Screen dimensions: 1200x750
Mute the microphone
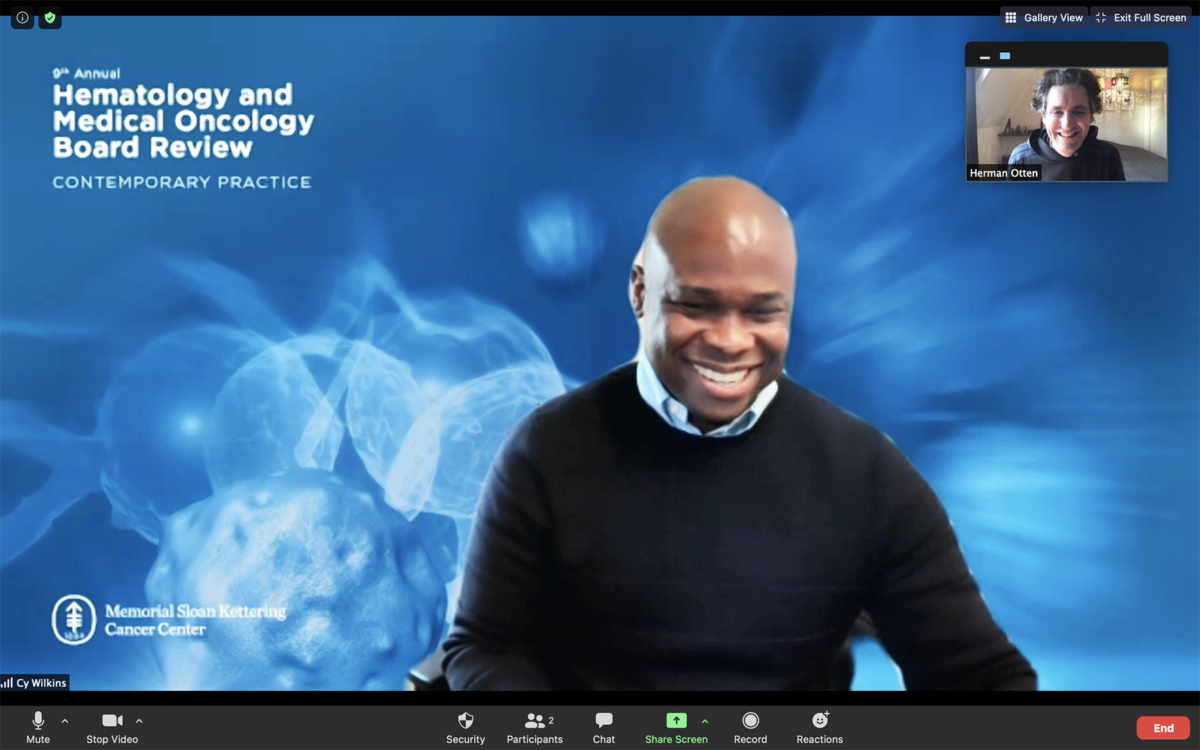click(38, 727)
